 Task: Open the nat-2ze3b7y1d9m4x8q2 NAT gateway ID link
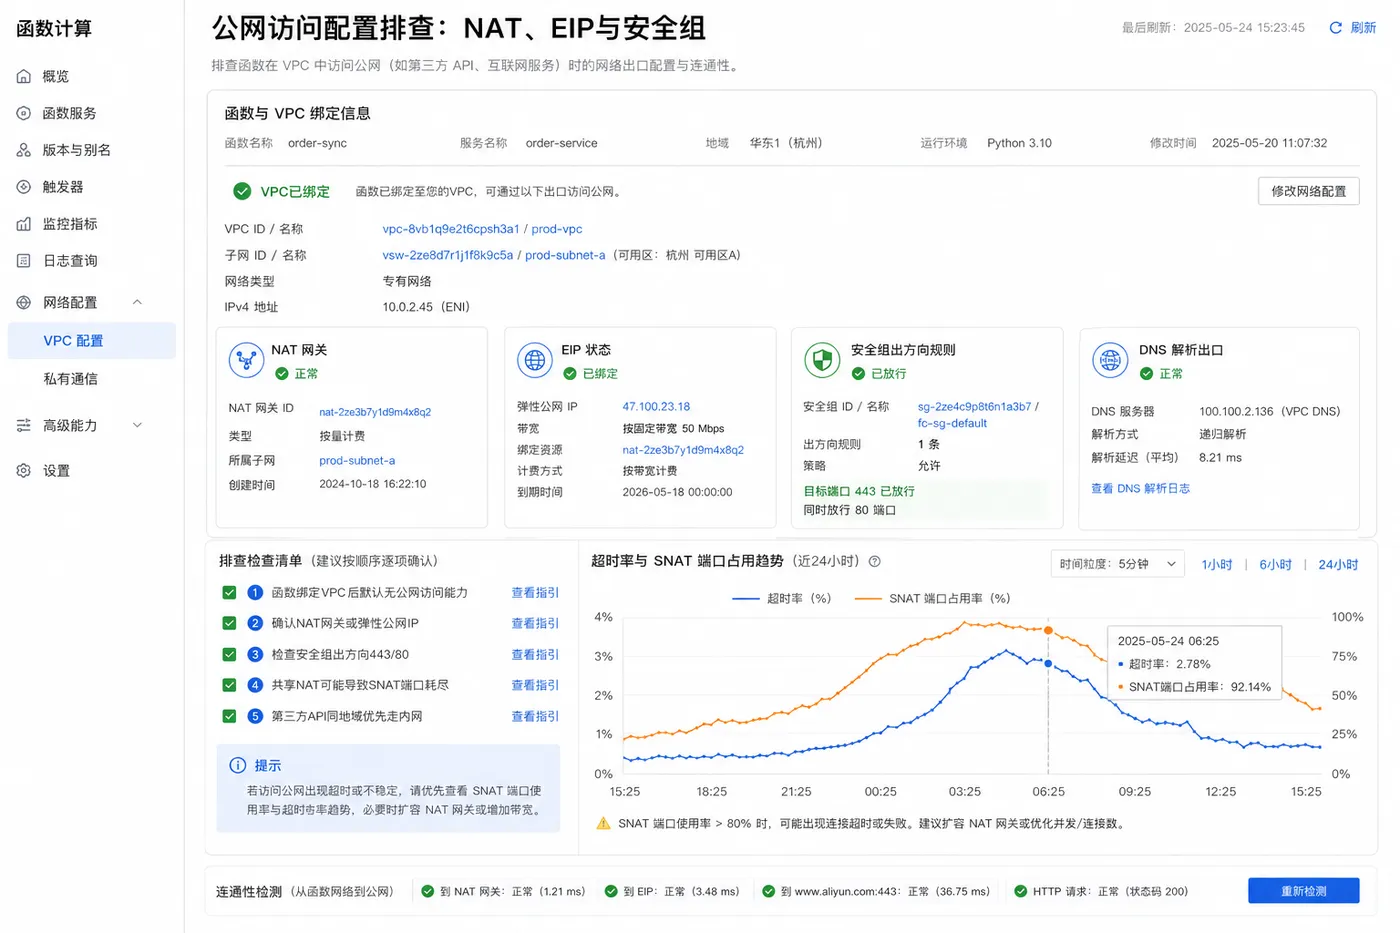tap(375, 412)
